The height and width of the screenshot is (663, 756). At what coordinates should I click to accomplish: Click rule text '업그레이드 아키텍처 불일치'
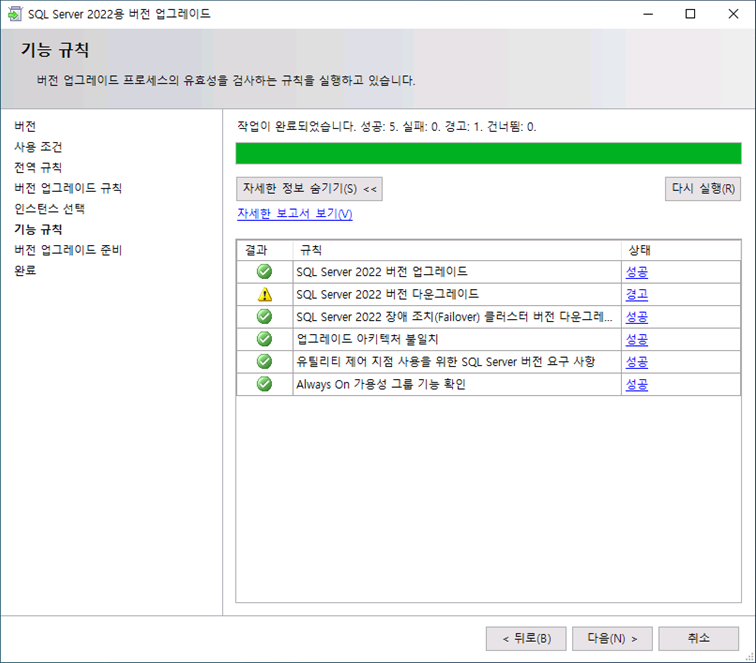pos(367,339)
